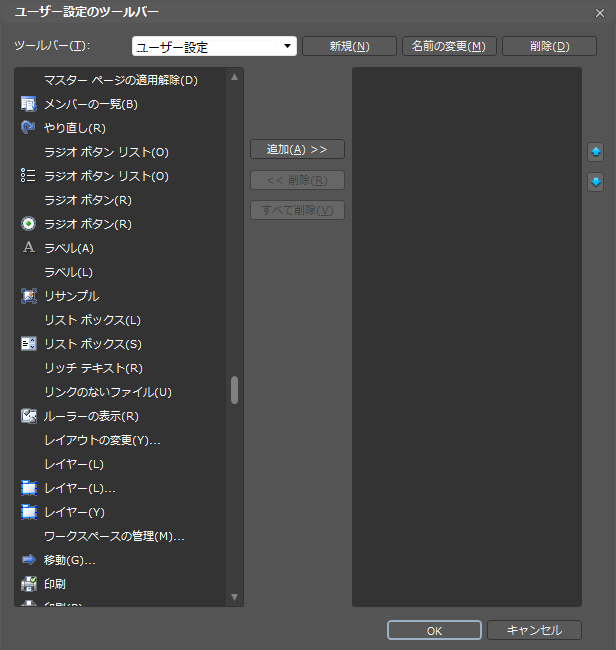616x650 pixels.
Task: Click the 新規(N) button
Action: click(x=349, y=46)
